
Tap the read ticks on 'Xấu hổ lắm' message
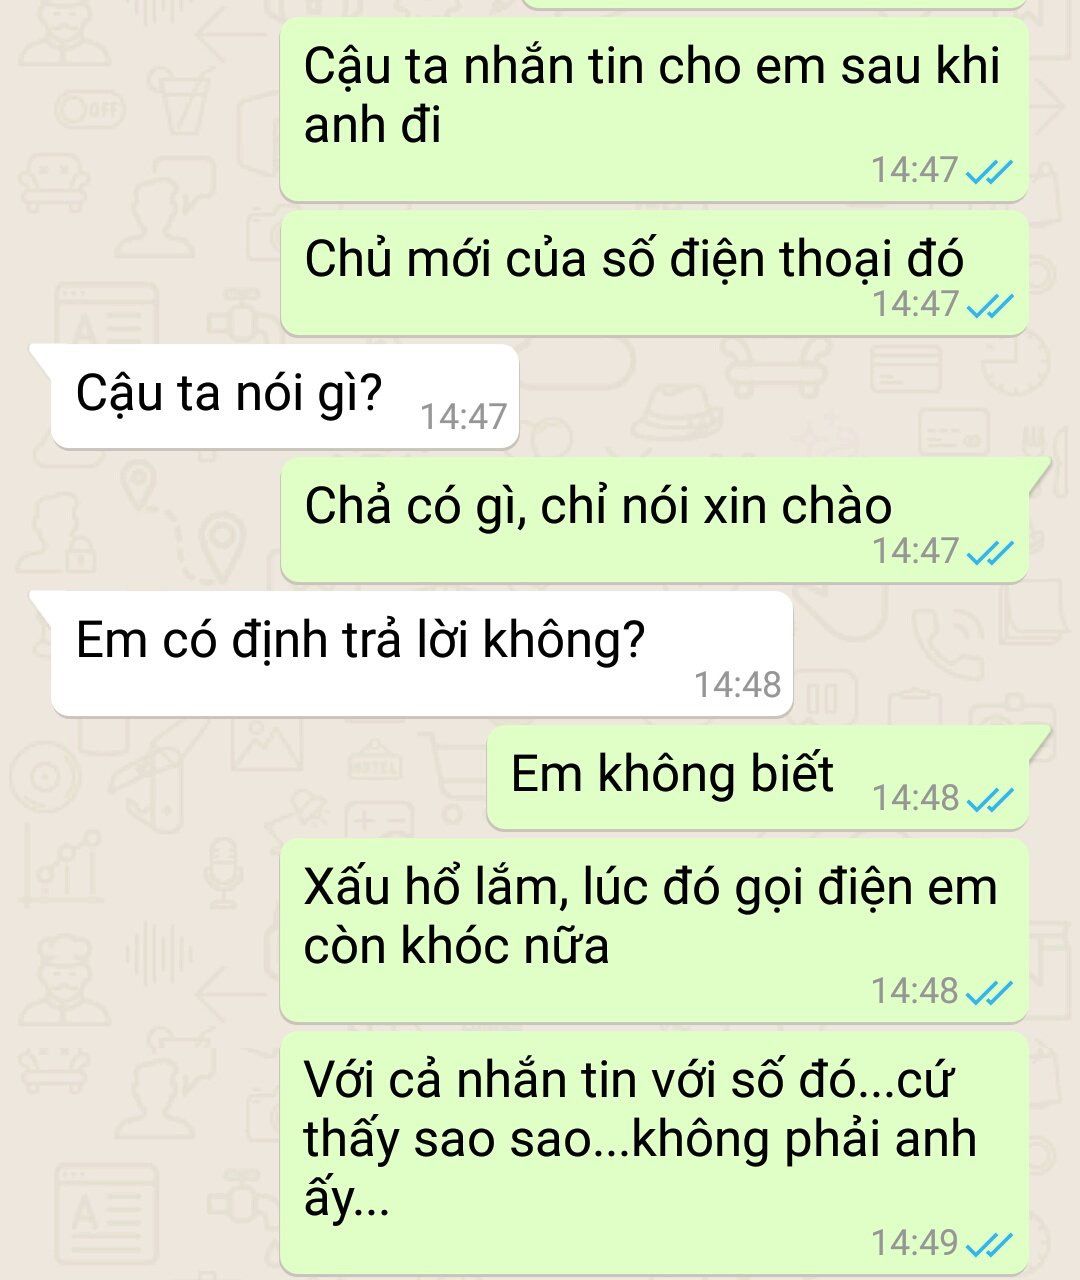990,992
